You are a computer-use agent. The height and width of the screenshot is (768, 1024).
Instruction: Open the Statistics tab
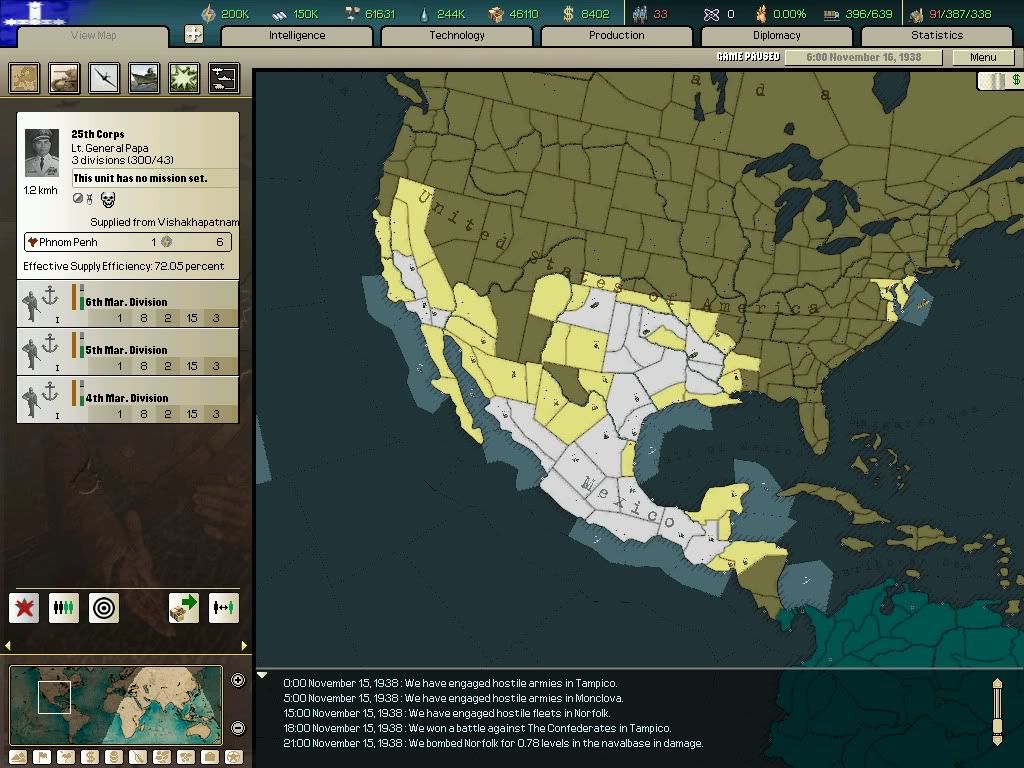coord(937,35)
